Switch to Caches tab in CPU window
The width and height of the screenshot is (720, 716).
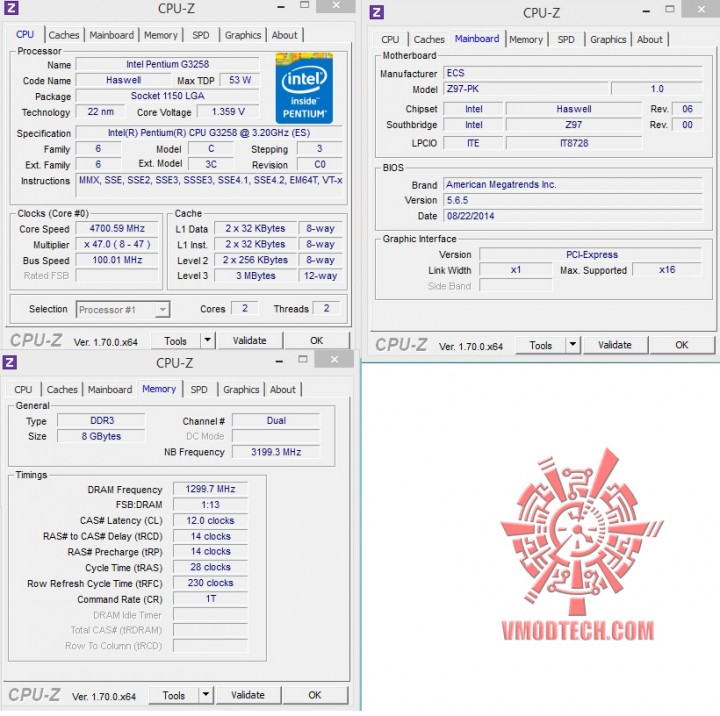point(64,35)
